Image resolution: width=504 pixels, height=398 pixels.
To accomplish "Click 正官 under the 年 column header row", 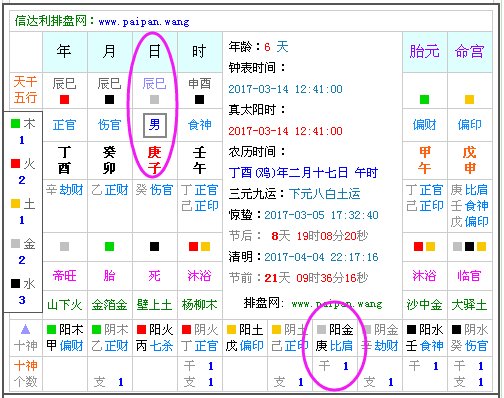I will (x=64, y=125).
